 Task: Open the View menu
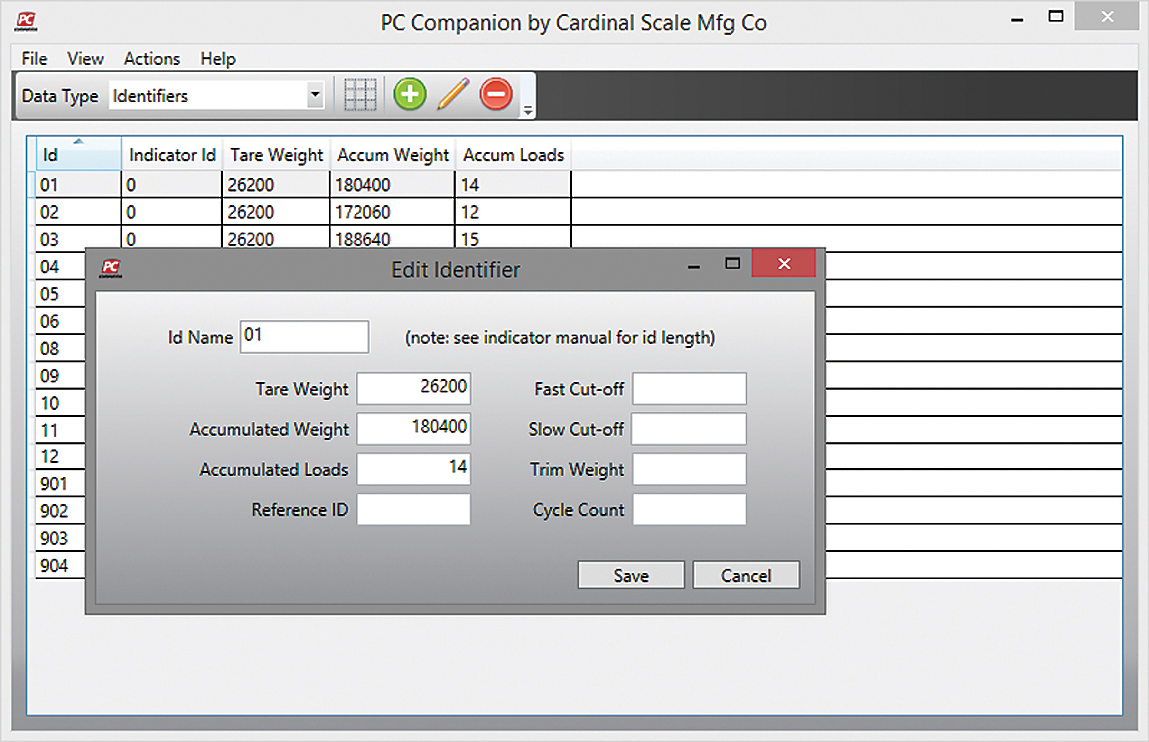pyautogui.click(x=85, y=59)
